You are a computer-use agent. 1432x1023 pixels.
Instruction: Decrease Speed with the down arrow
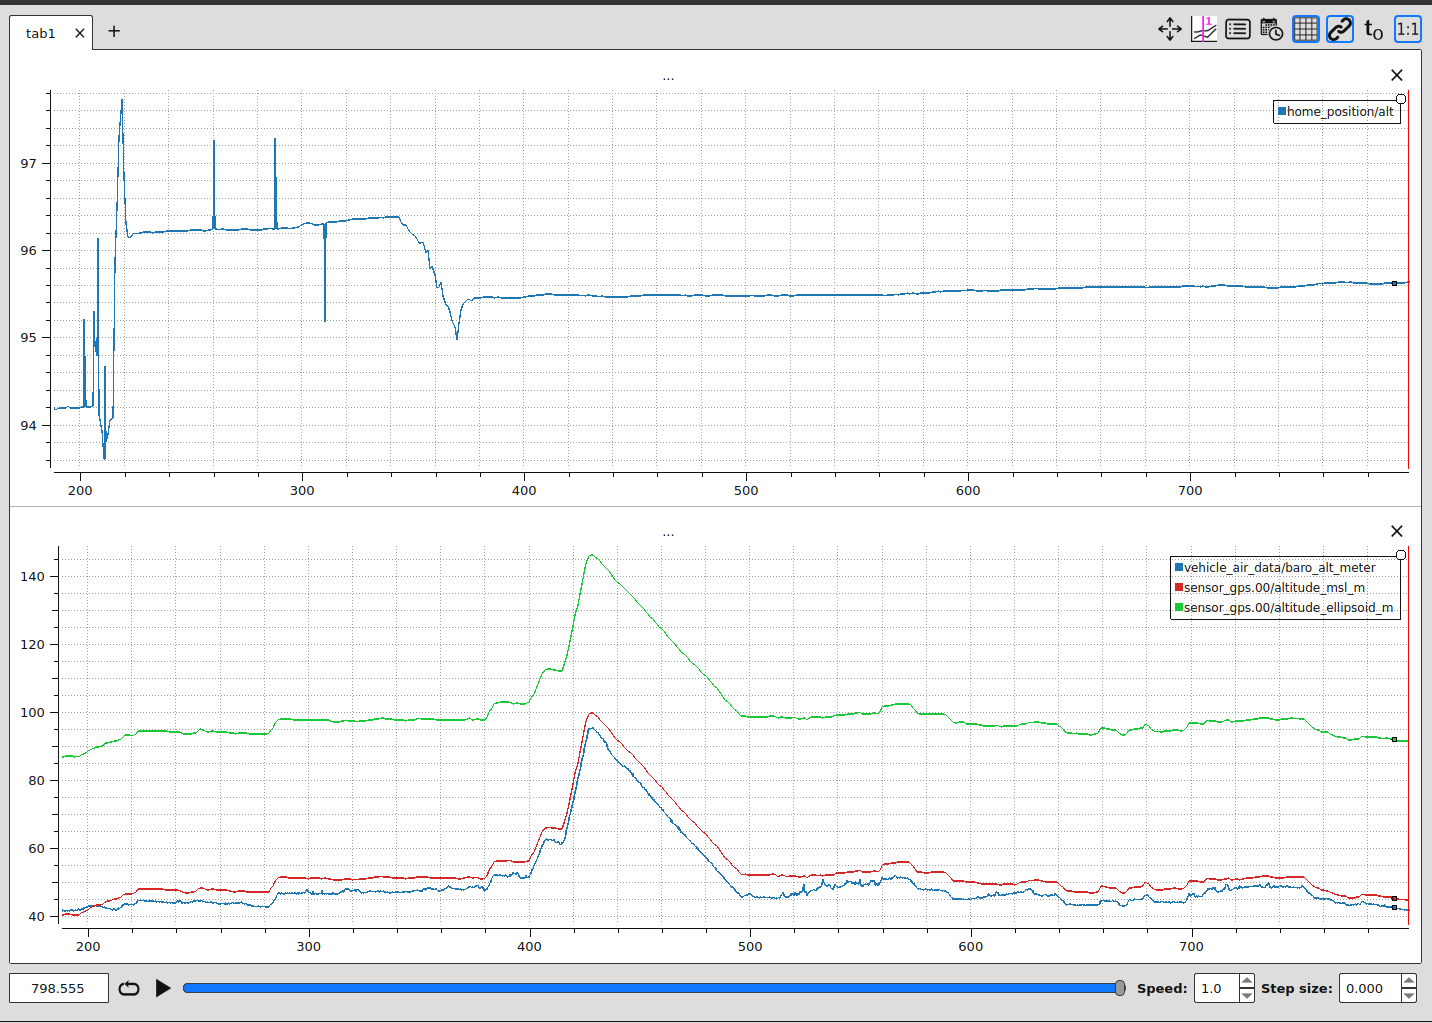[x=1246, y=995]
